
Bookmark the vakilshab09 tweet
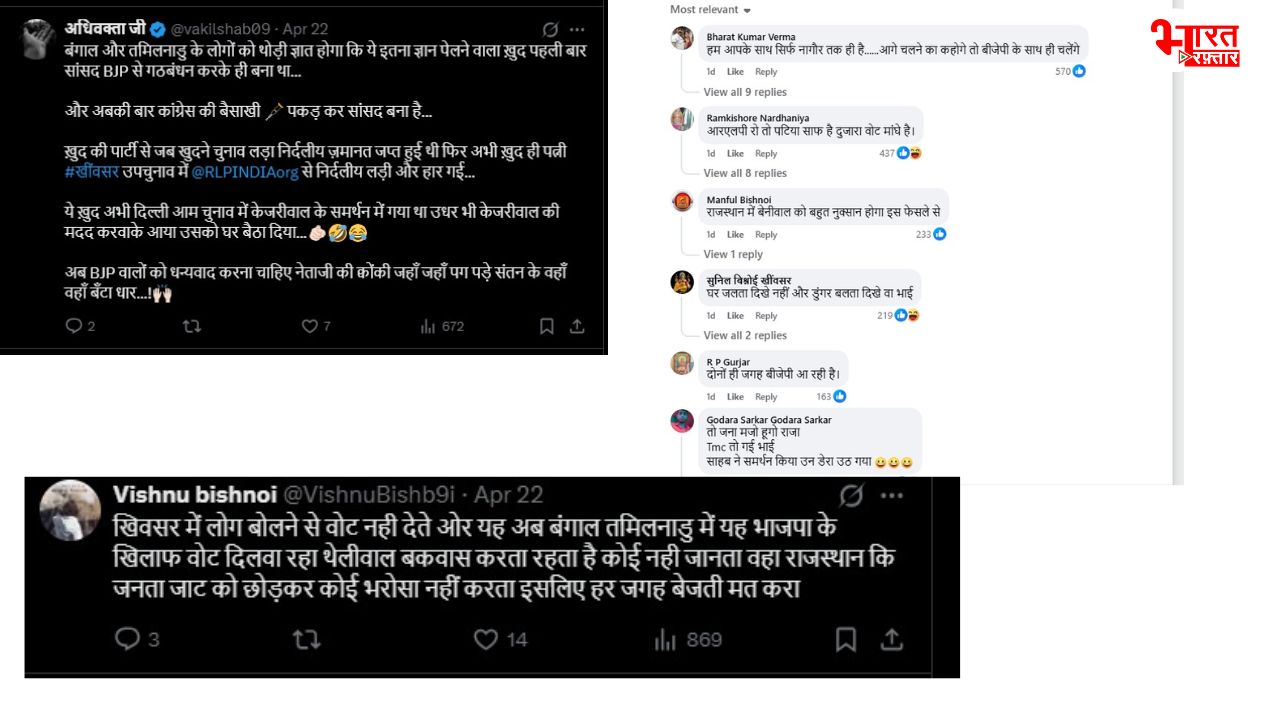[x=547, y=326]
